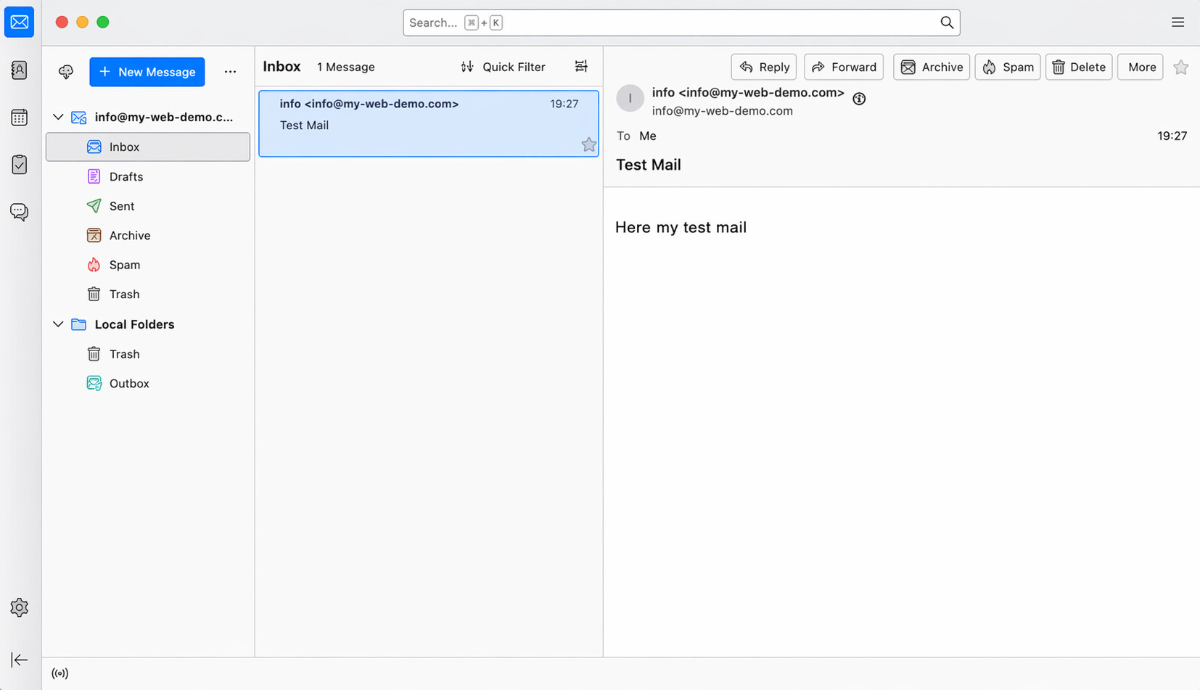Click the Get Messages cloud icon
The height and width of the screenshot is (690, 1200).
coord(66,72)
